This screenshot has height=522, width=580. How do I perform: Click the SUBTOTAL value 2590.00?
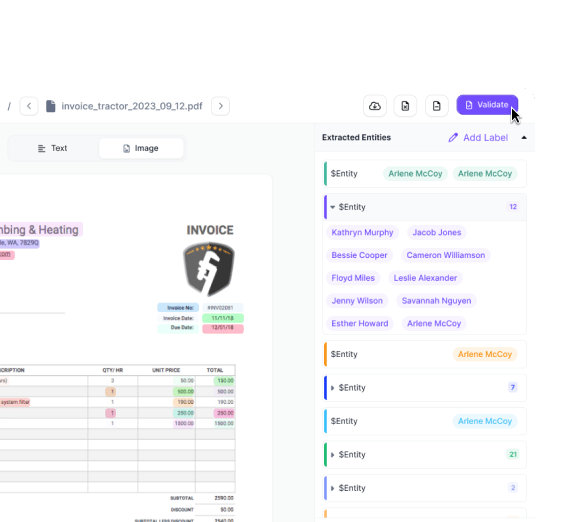click(224, 498)
